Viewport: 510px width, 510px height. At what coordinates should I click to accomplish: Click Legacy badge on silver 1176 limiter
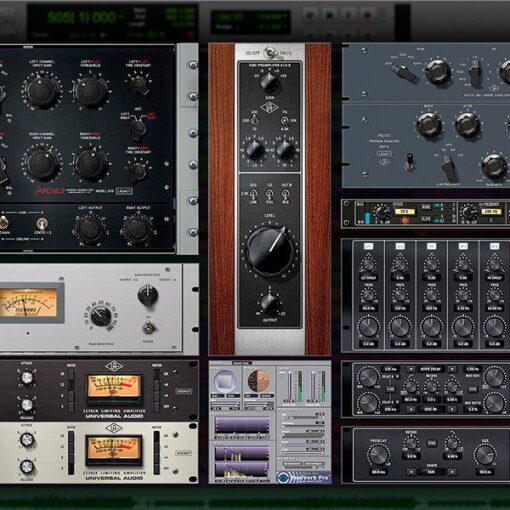click(184, 453)
